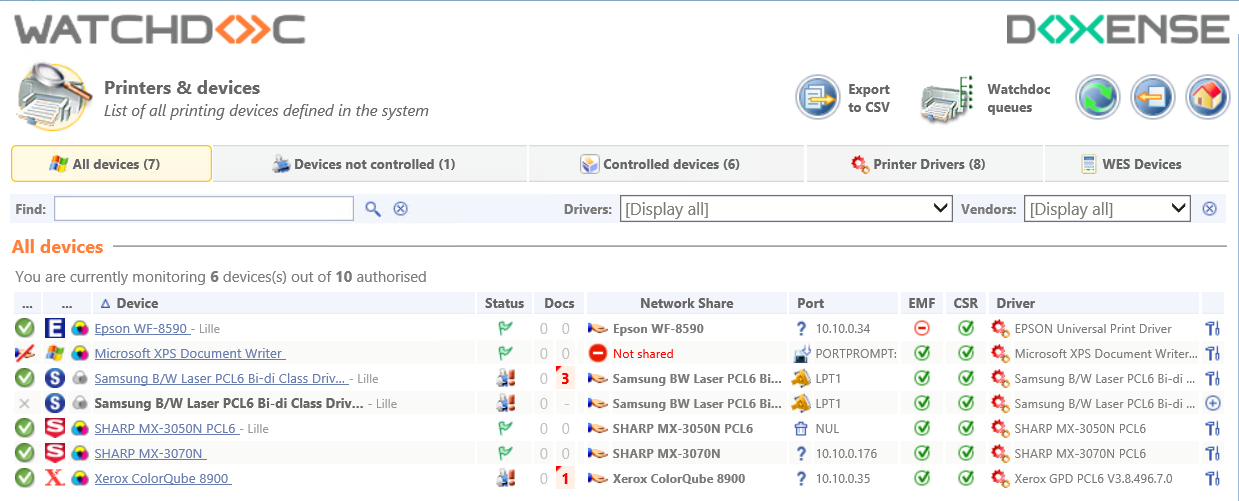Click the red EMF disabled icon for Epson
The image size is (1239, 501).
[x=922, y=328]
